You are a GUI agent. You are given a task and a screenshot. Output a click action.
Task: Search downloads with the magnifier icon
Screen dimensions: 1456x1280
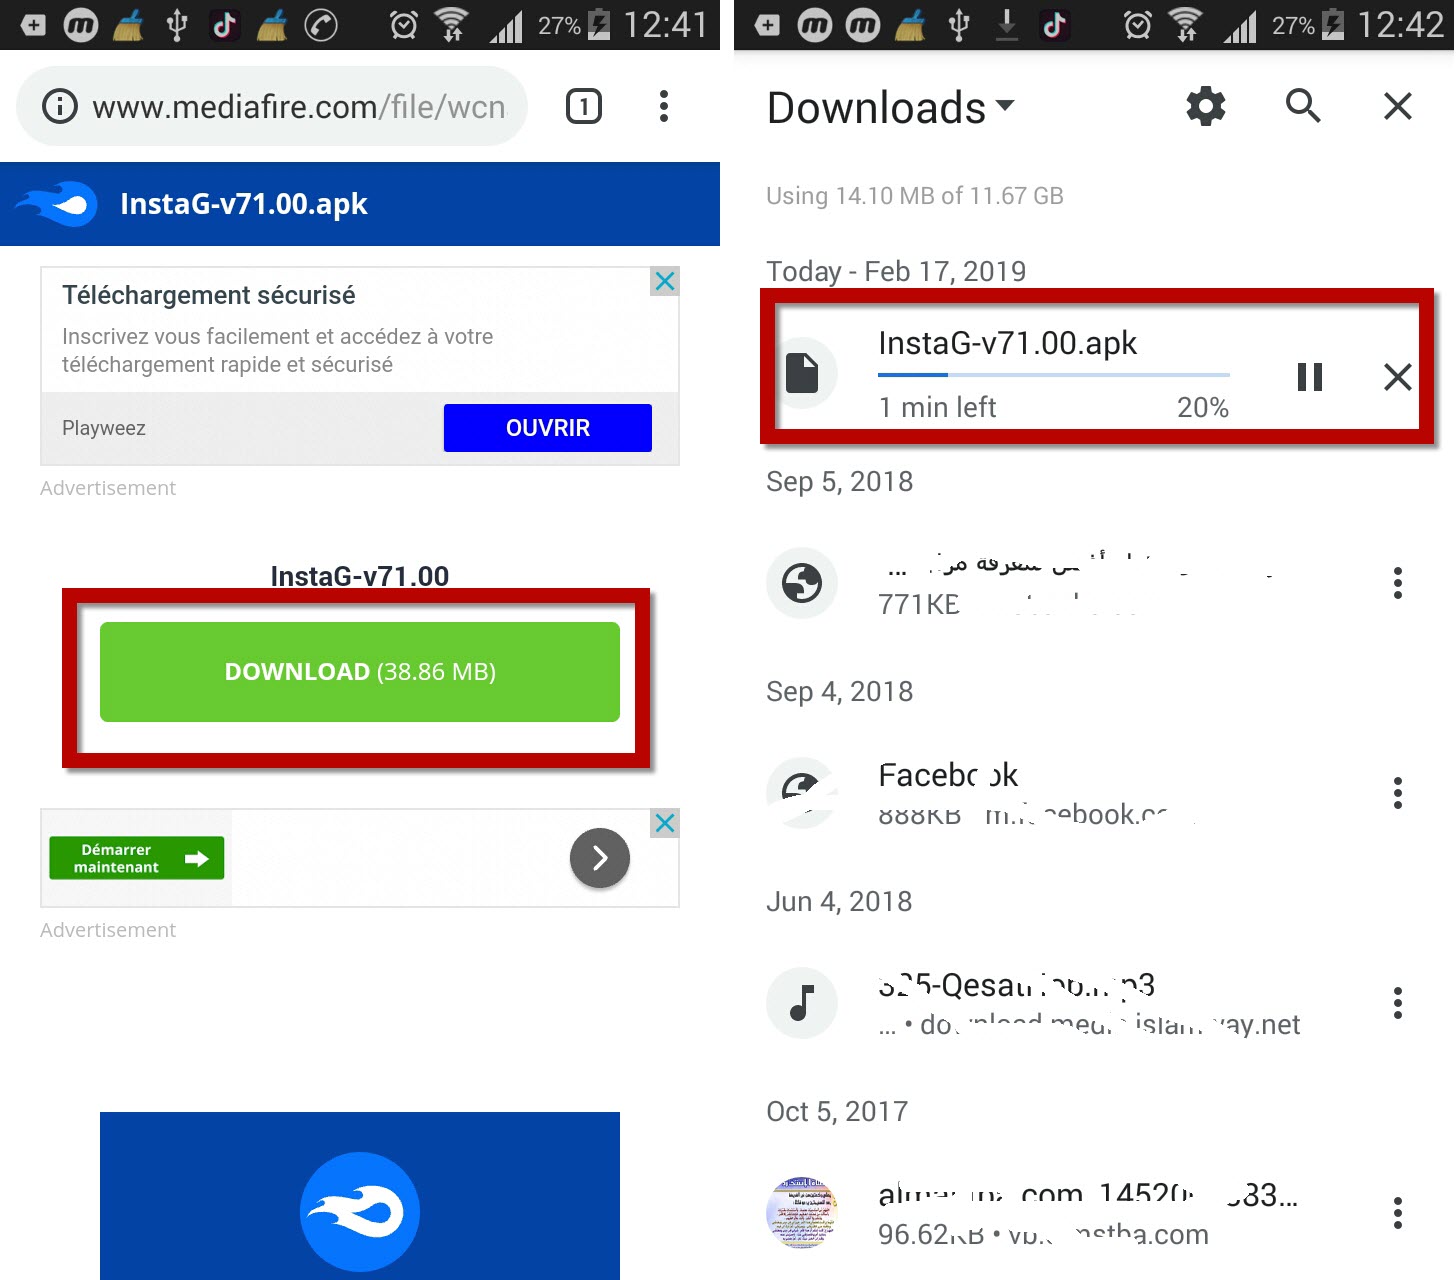coord(1303,105)
